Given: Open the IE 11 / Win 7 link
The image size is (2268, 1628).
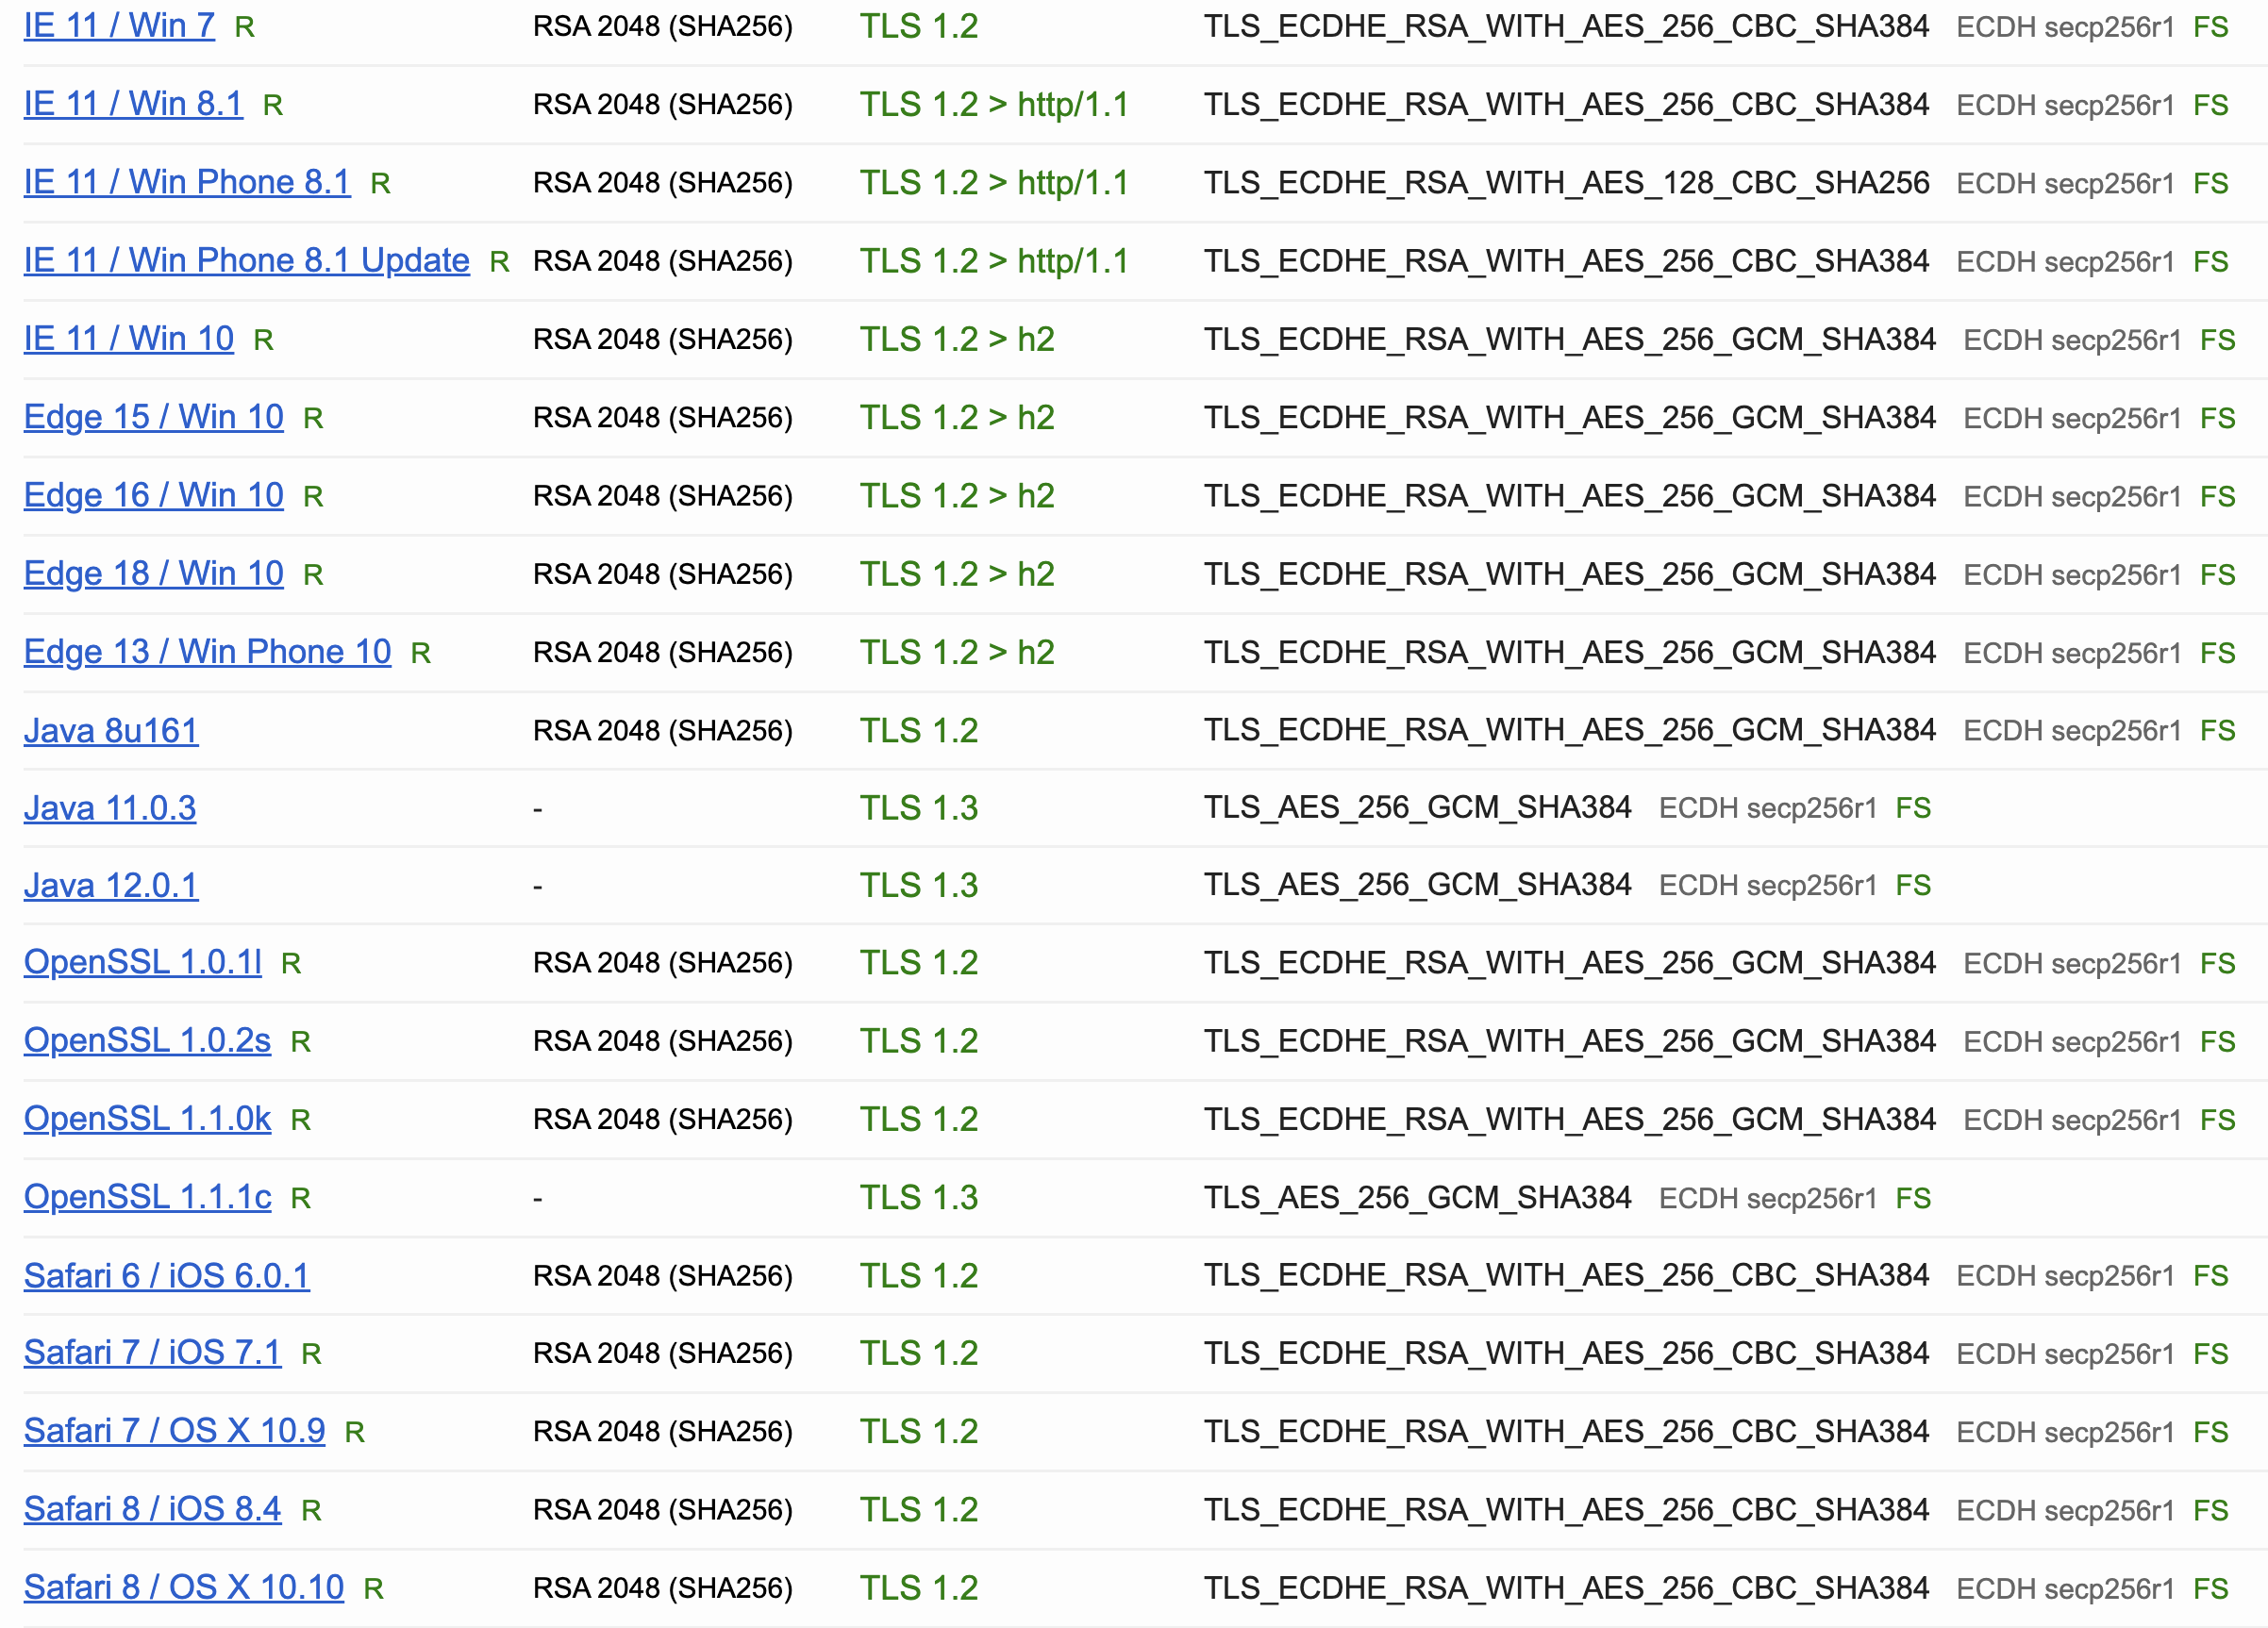Looking at the screenshot, I should click(119, 25).
